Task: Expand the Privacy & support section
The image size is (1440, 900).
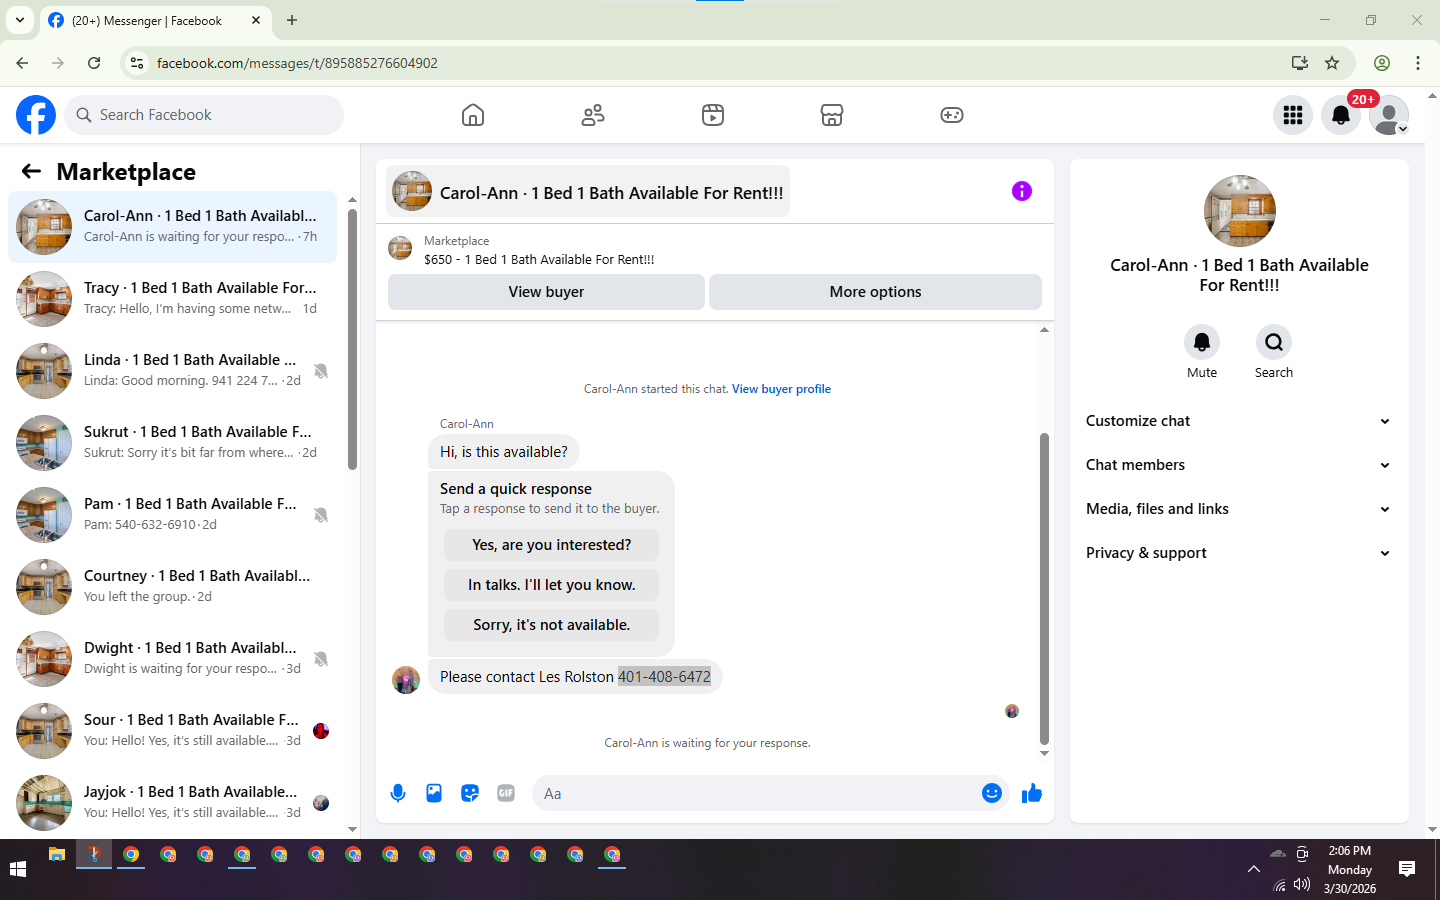Action: tap(1238, 553)
